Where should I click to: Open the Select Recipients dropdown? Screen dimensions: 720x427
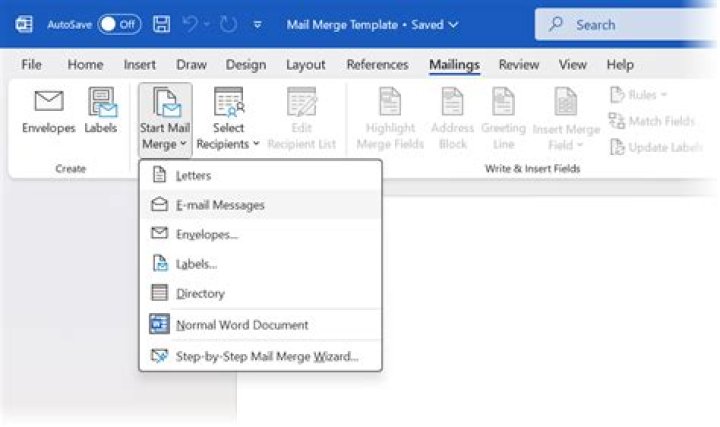pos(228,119)
